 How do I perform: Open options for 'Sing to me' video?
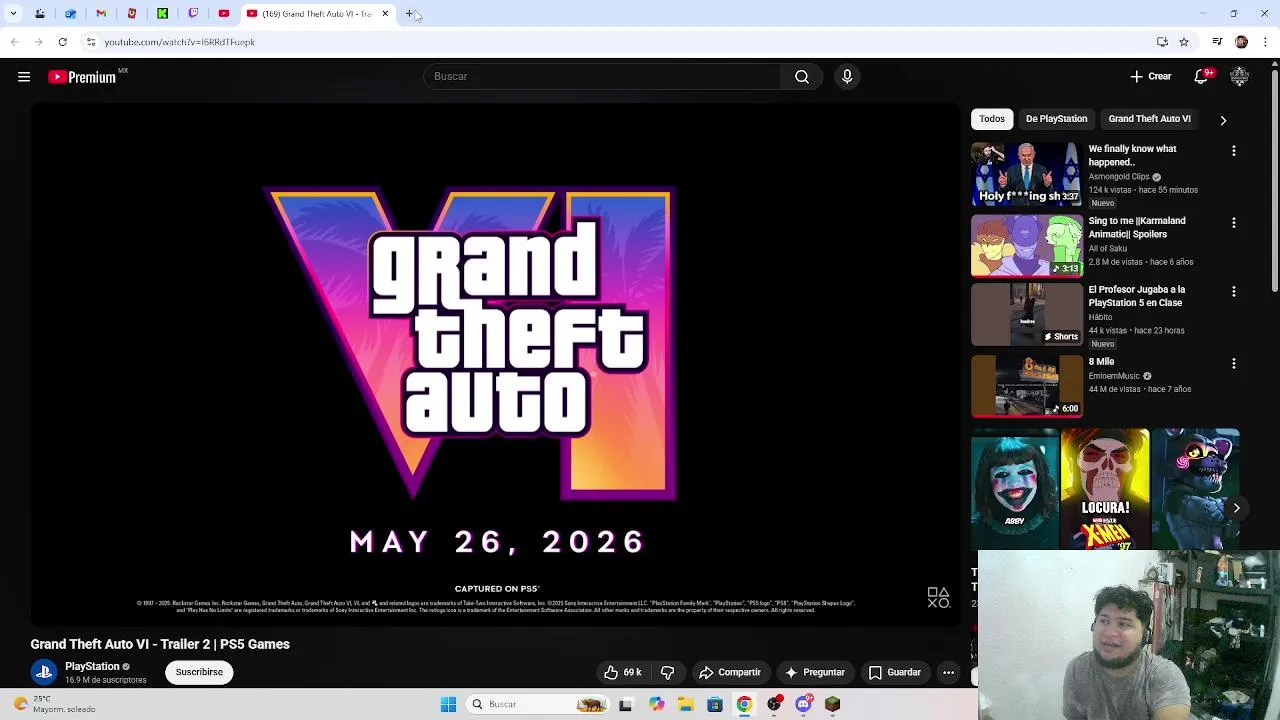point(1233,223)
